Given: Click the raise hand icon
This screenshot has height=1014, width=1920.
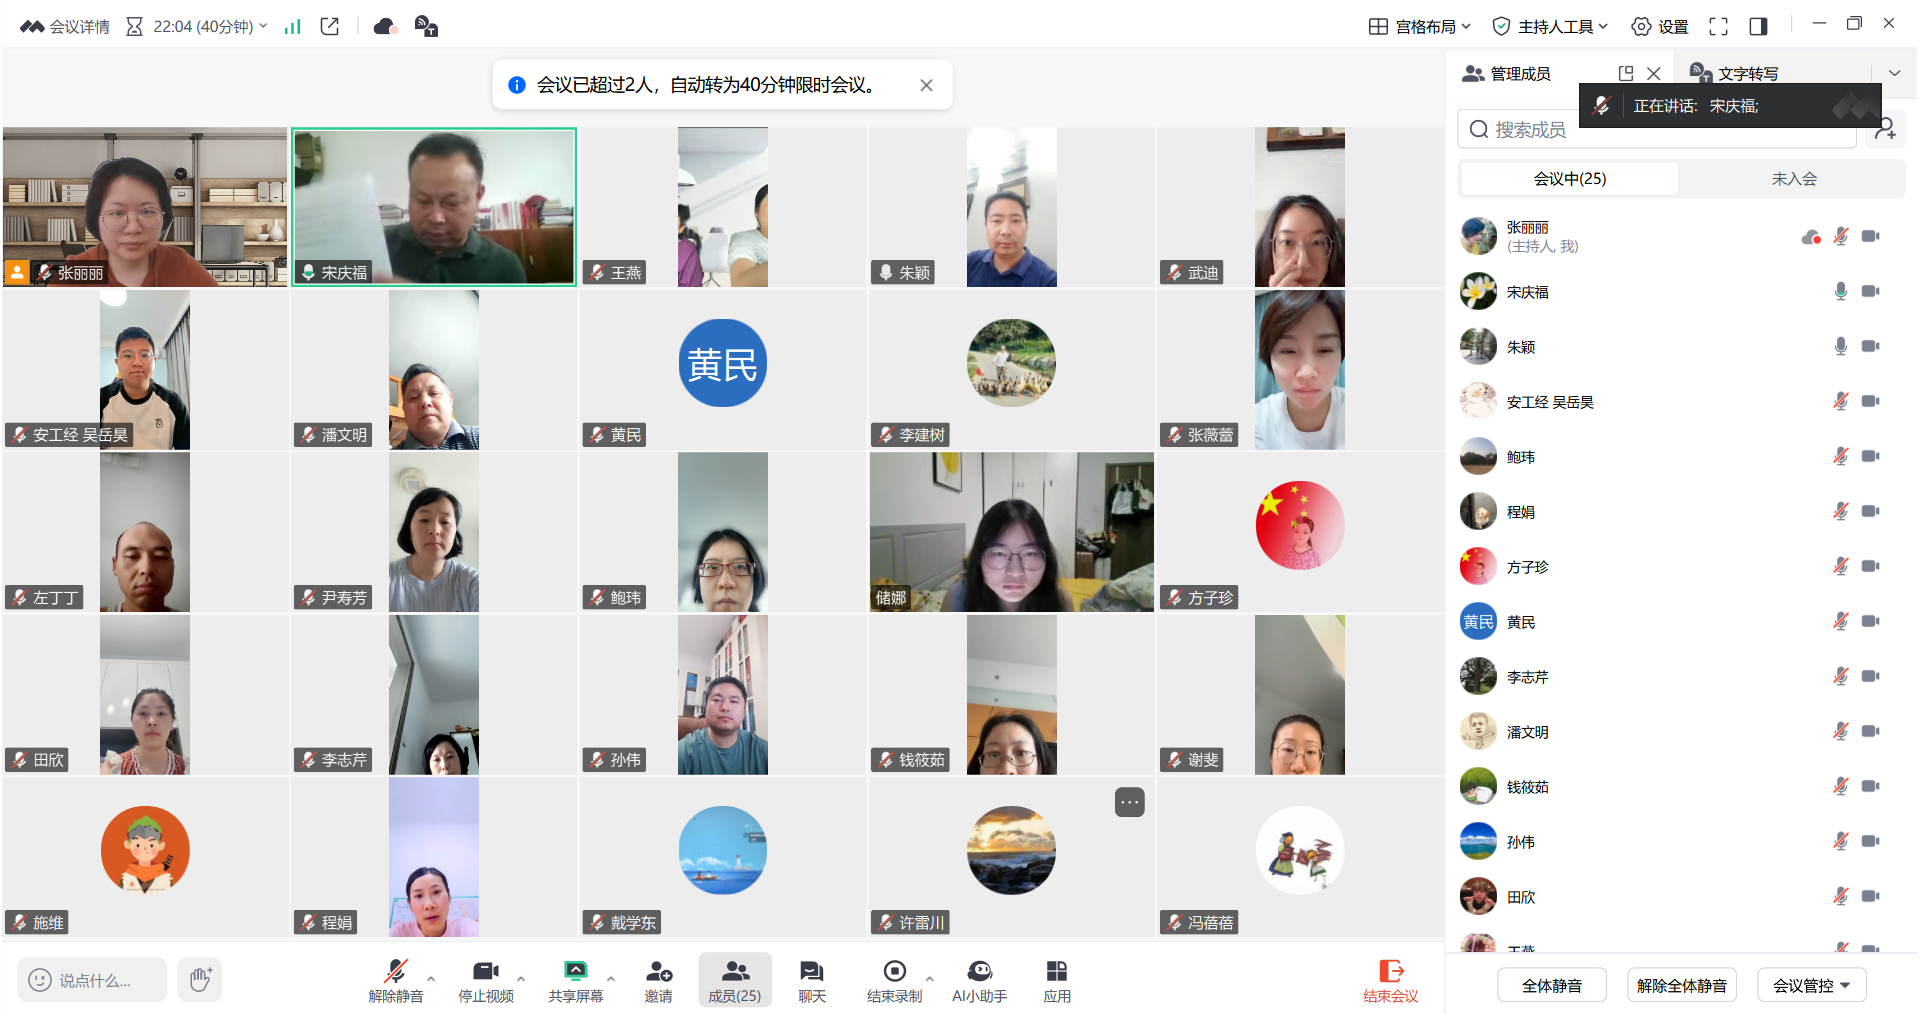Looking at the screenshot, I should point(200,979).
